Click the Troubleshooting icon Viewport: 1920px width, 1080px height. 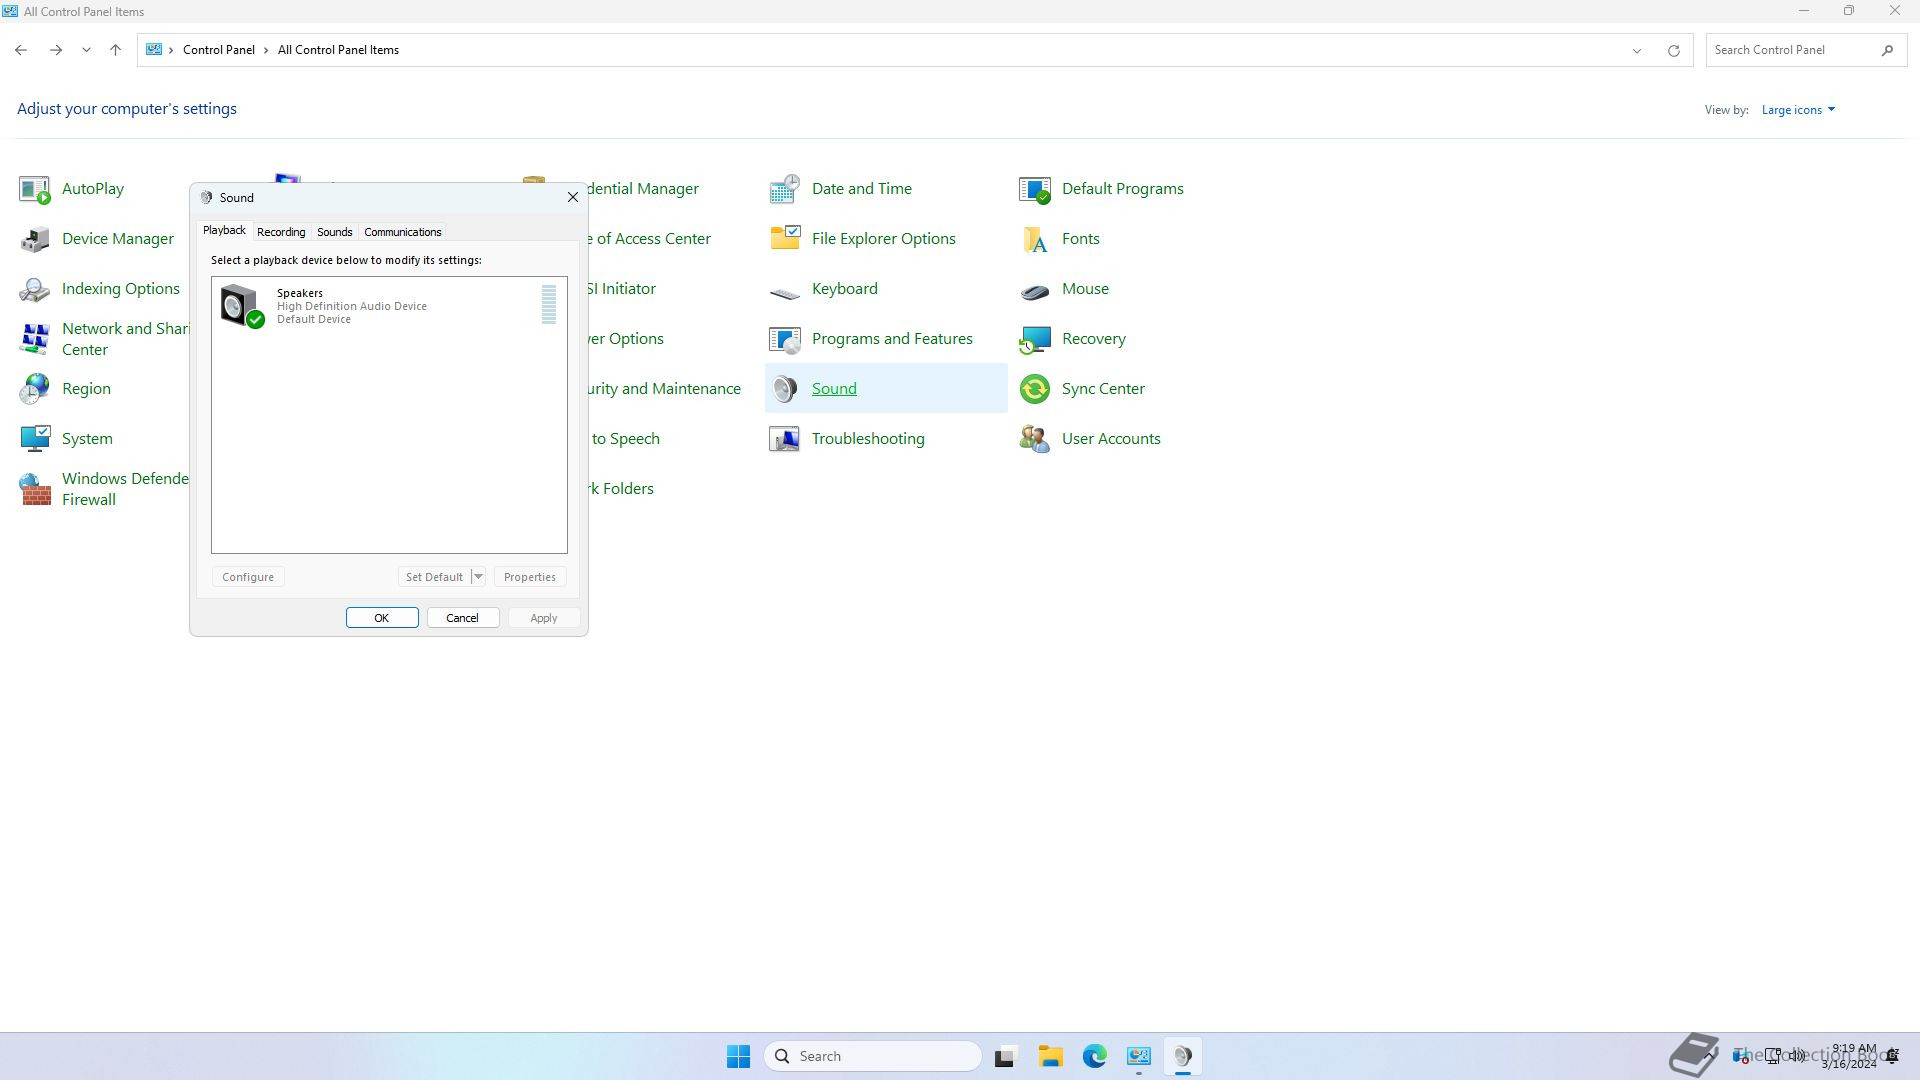(785, 439)
